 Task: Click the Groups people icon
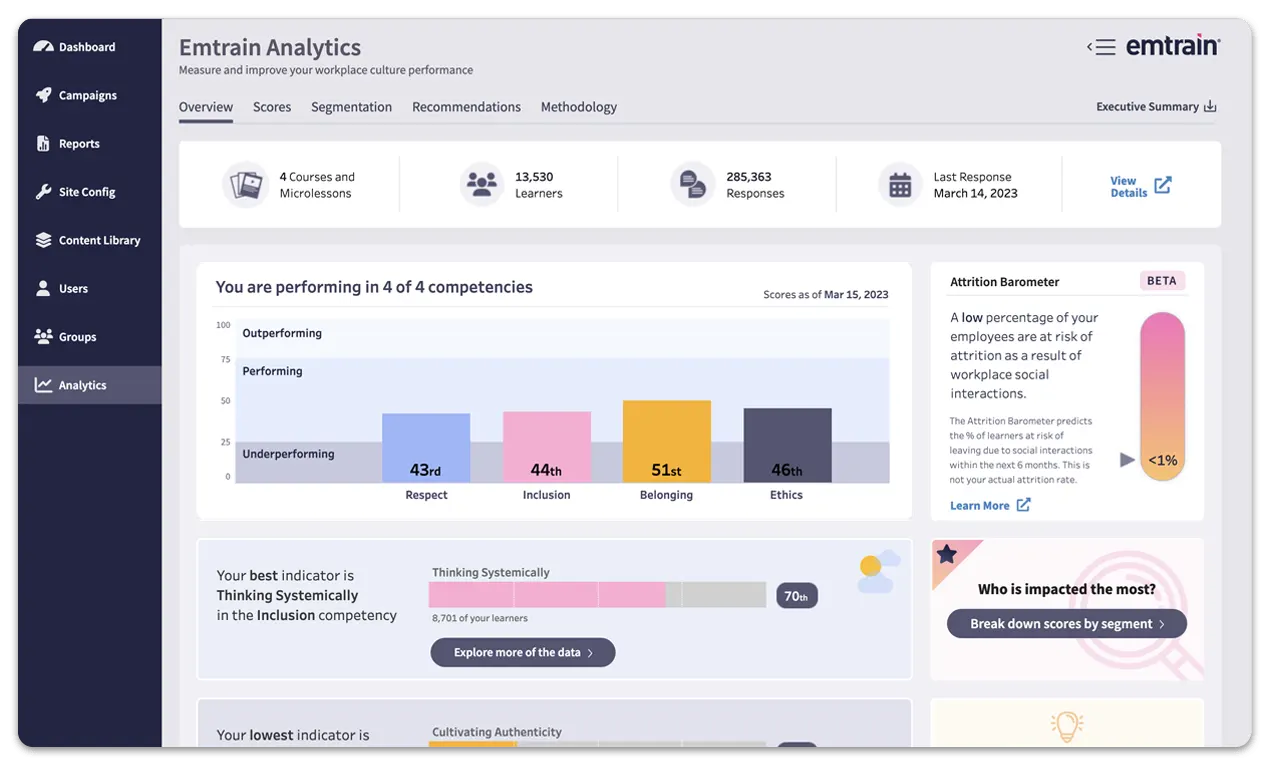(x=43, y=337)
